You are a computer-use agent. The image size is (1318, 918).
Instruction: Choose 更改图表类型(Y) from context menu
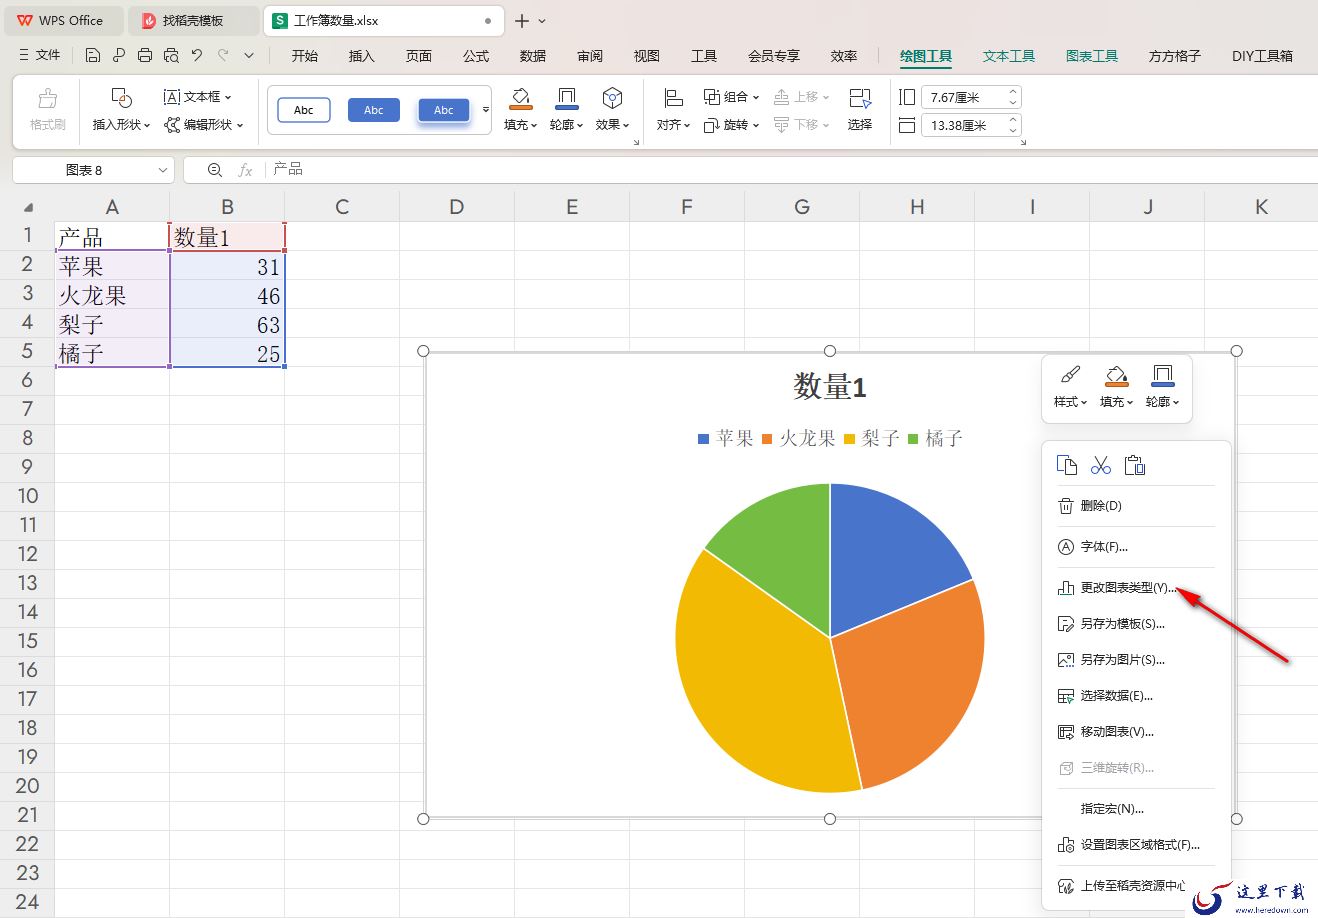1135,588
